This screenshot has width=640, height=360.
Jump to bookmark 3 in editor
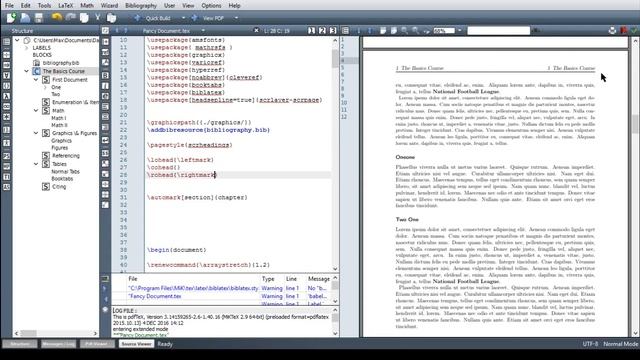pyautogui.click(x=333, y=31)
